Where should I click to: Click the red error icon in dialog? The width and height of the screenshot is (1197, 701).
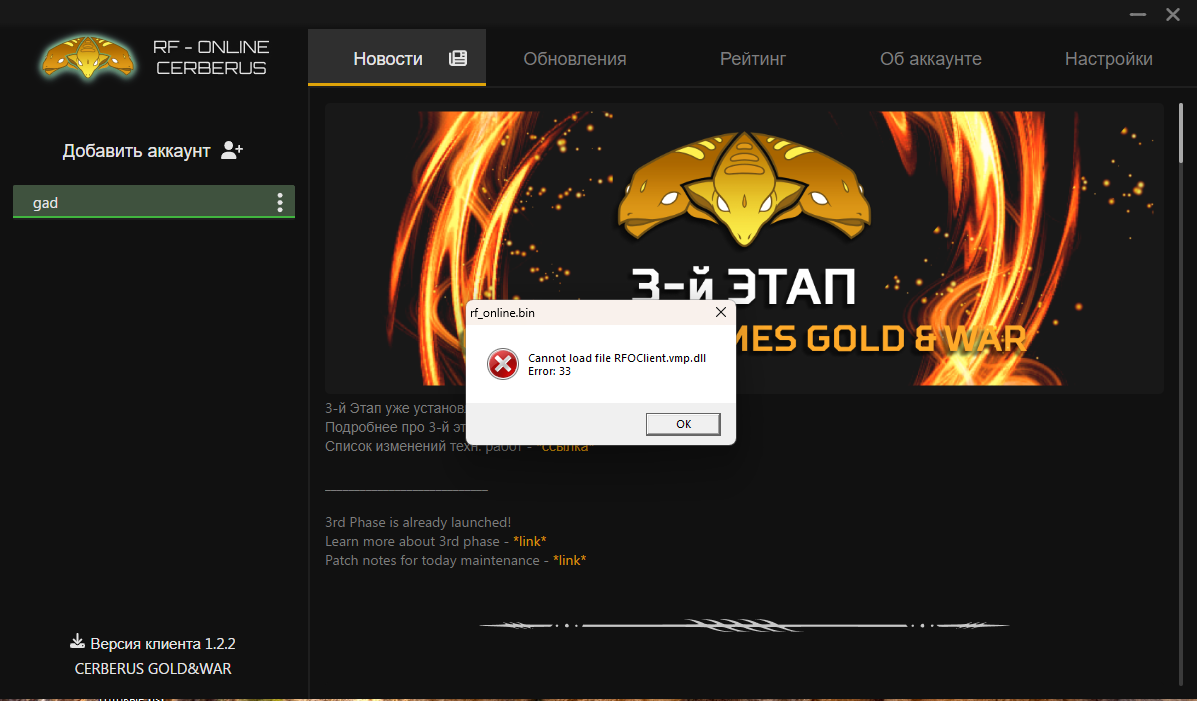502,364
